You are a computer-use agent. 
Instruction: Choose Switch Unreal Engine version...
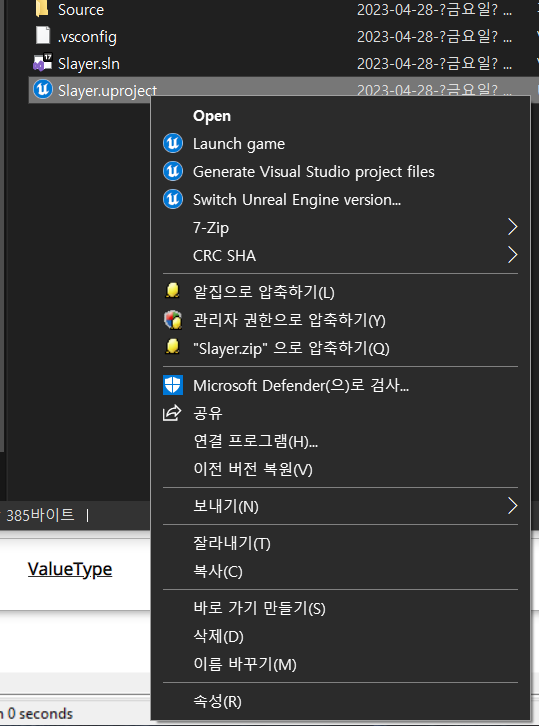click(x=340, y=200)
